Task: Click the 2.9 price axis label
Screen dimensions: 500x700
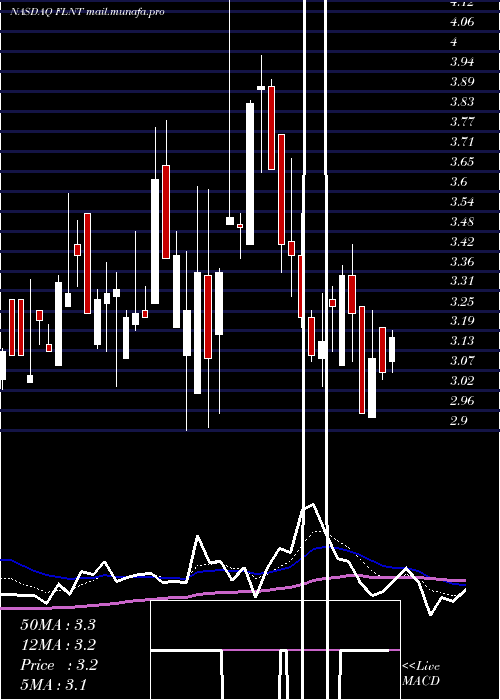Action: [x=459, y=421]
